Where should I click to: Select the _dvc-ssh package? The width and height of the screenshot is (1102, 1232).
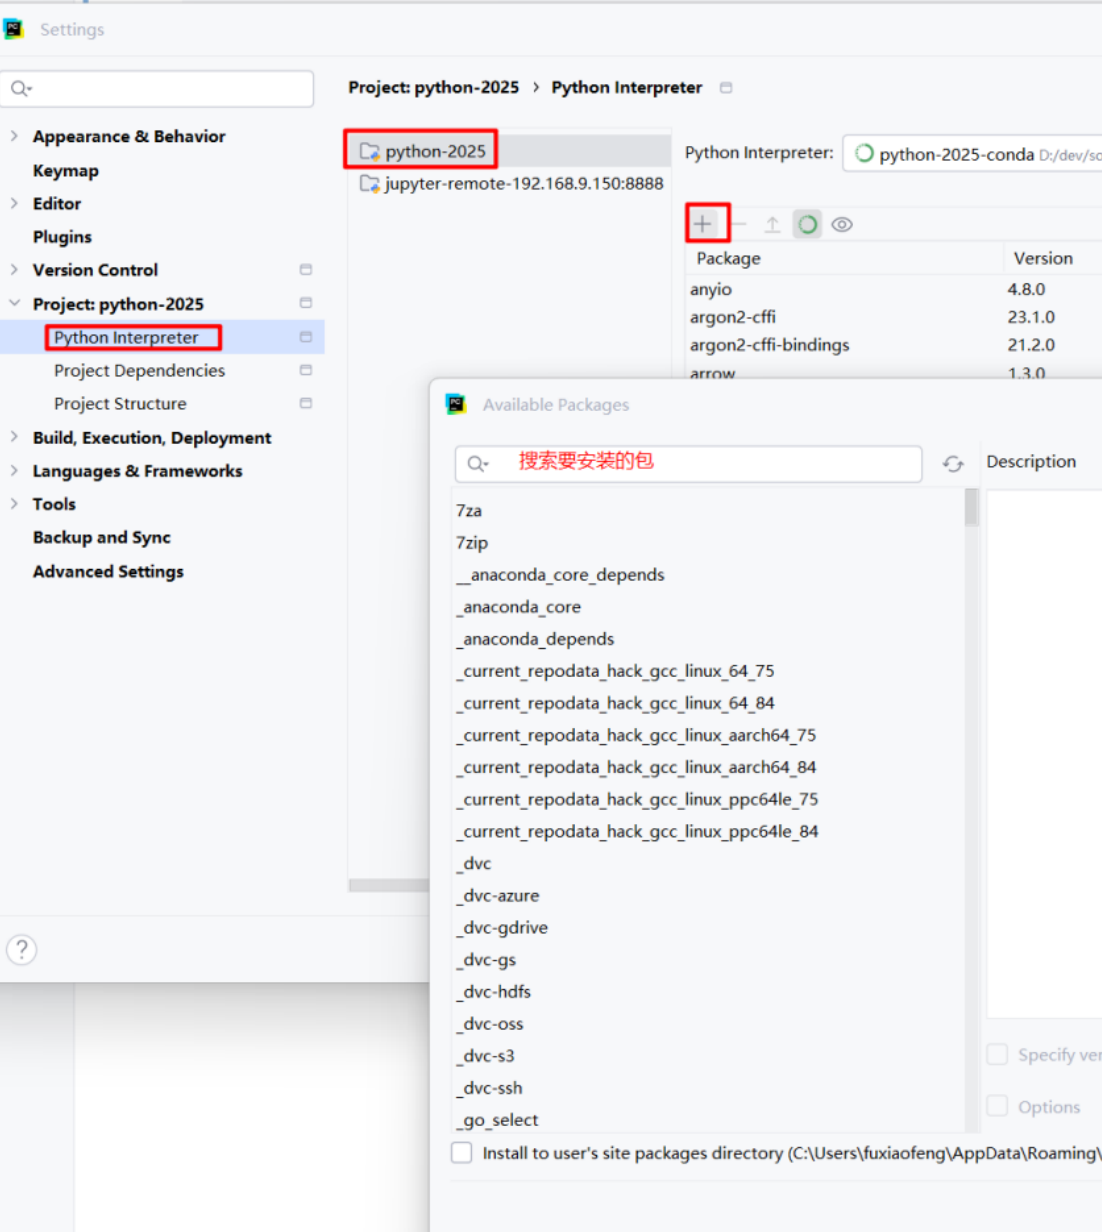[x=708, y=1087]
